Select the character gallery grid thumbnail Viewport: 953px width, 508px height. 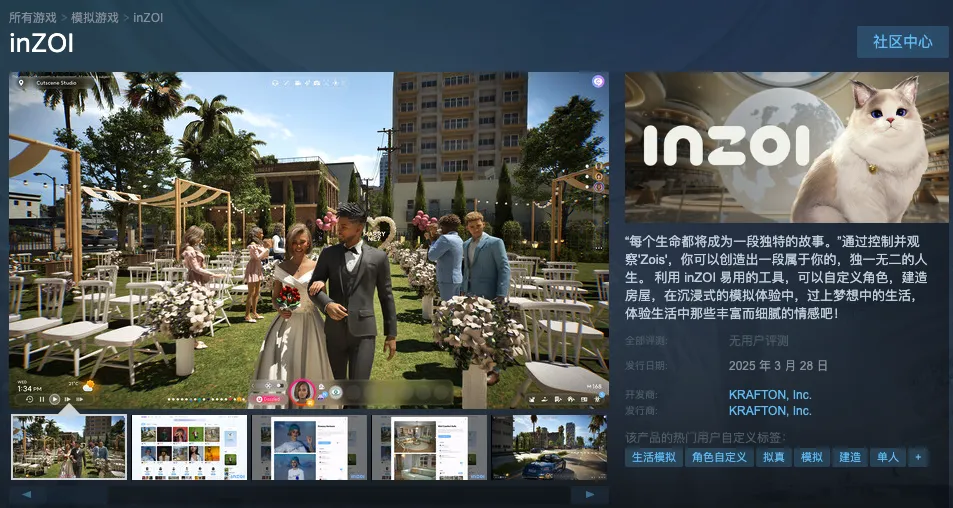(x=189, y=447)
